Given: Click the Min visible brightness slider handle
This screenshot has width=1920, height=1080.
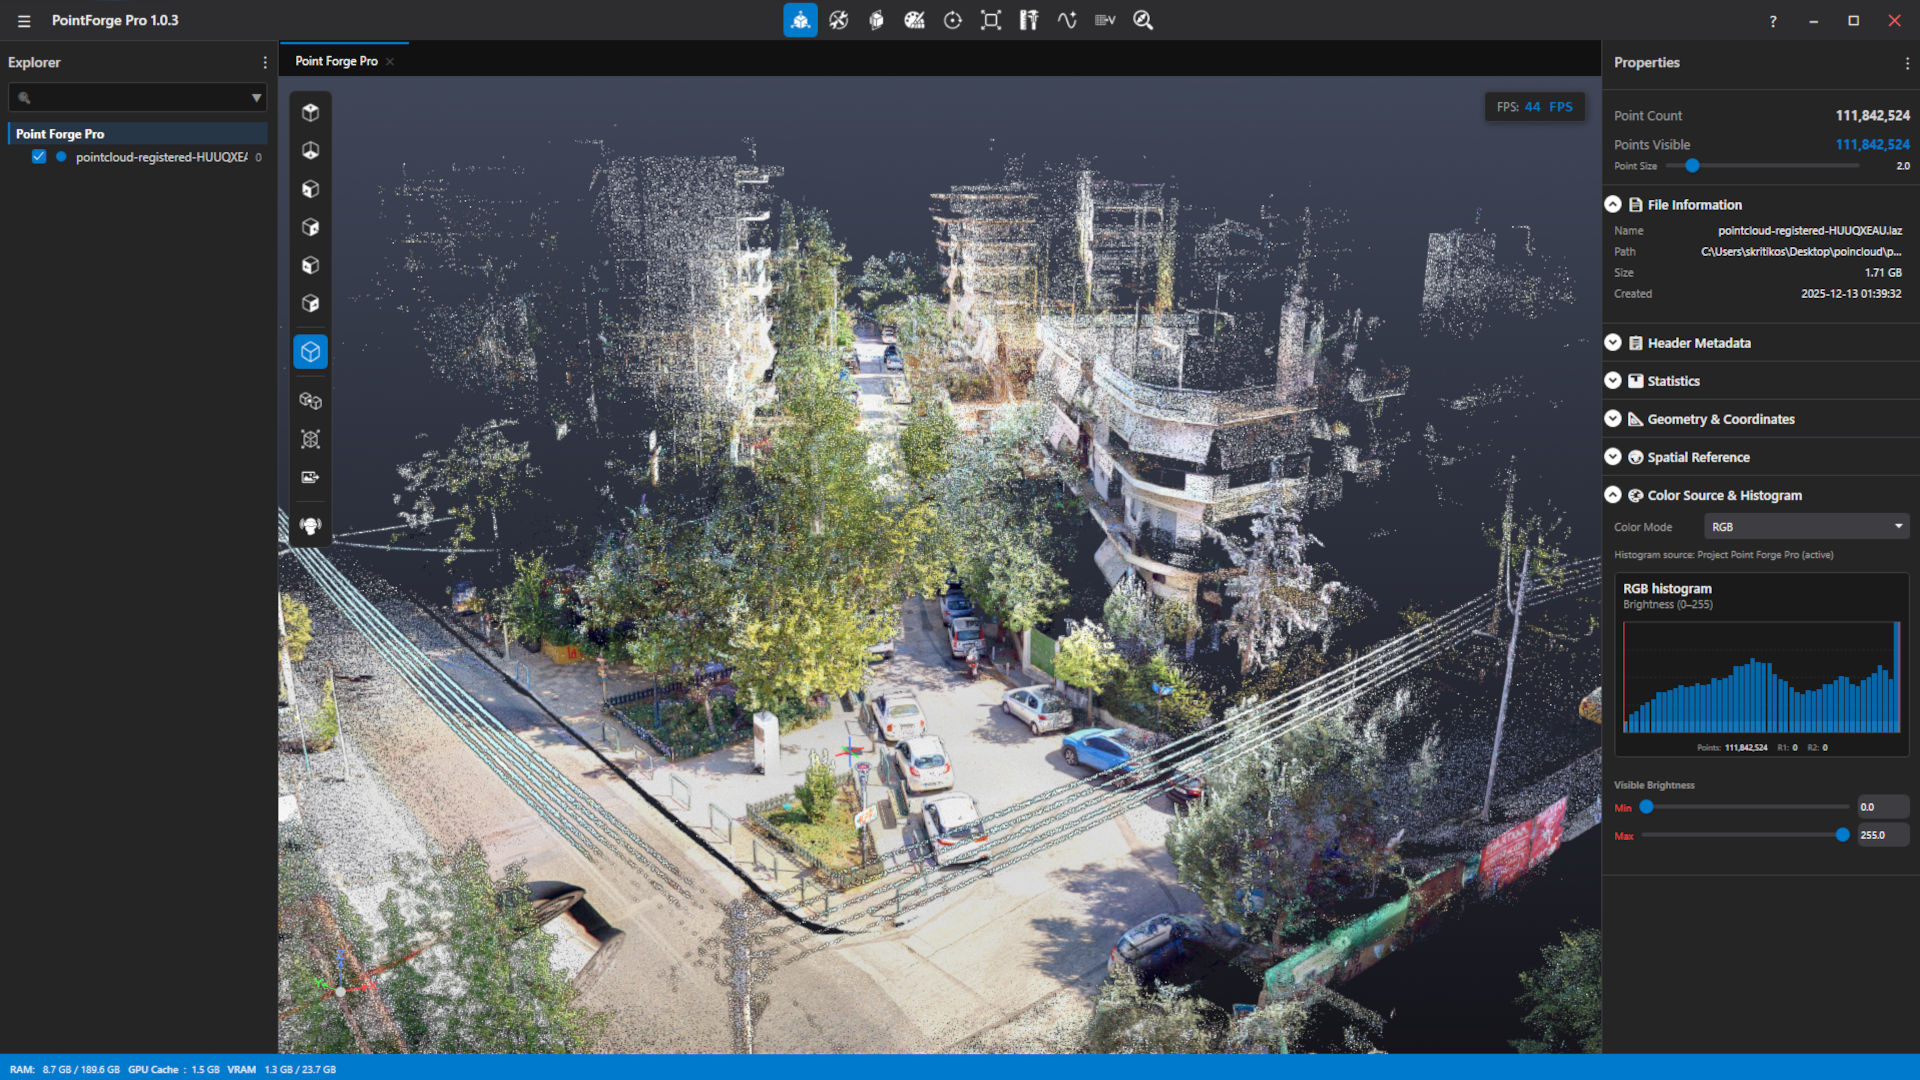Looking at the screenshot, I should [x=1646, y=807].
